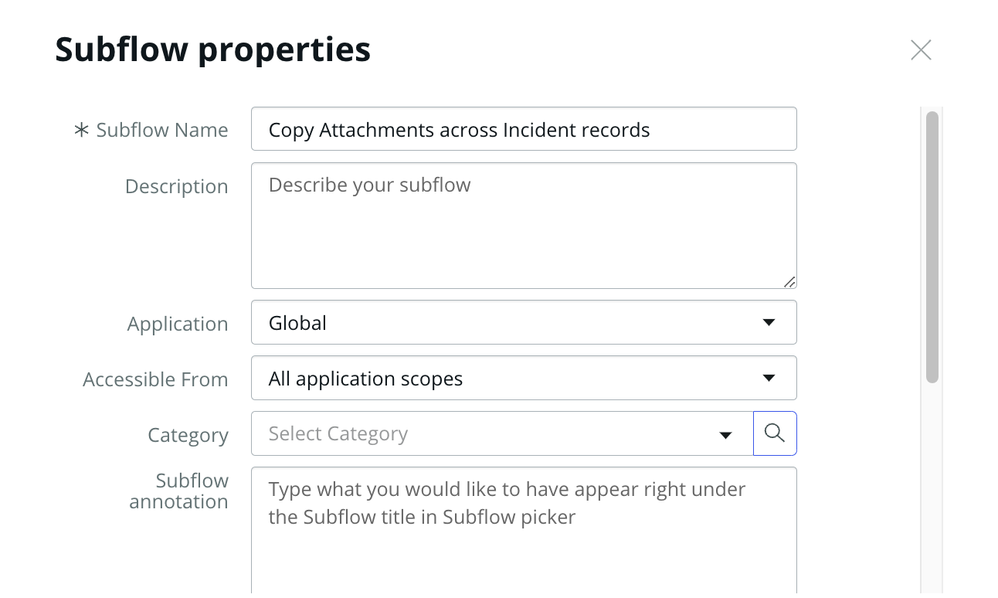The height and width of the screenshot is (598, 998).
Task: Close the Subflow properties dialog via the X icon
Action: [921, 49]
